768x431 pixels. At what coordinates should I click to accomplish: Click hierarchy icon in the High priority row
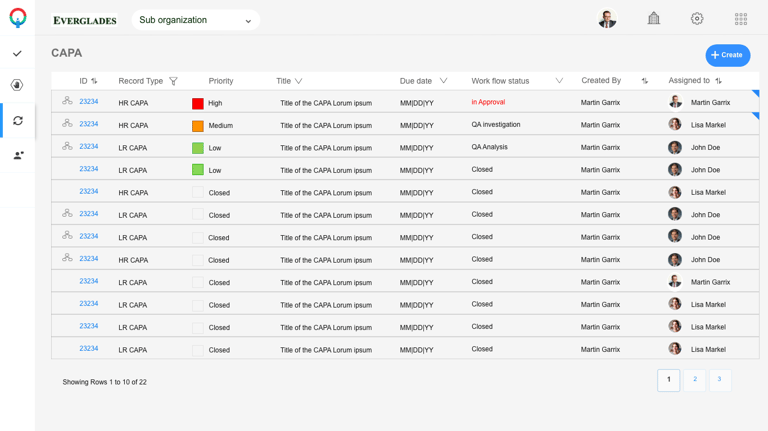click(67, 101)
